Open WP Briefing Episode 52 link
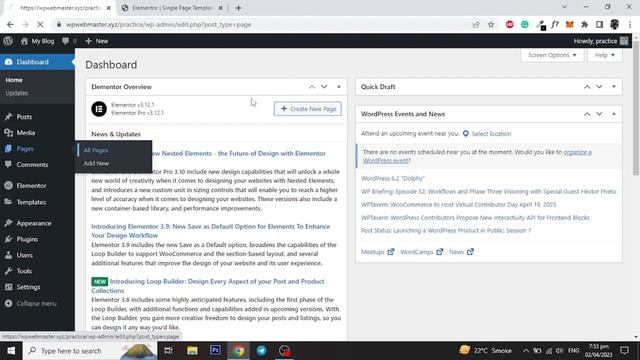Screen dimensions: 640x360 tap(489, 191)
